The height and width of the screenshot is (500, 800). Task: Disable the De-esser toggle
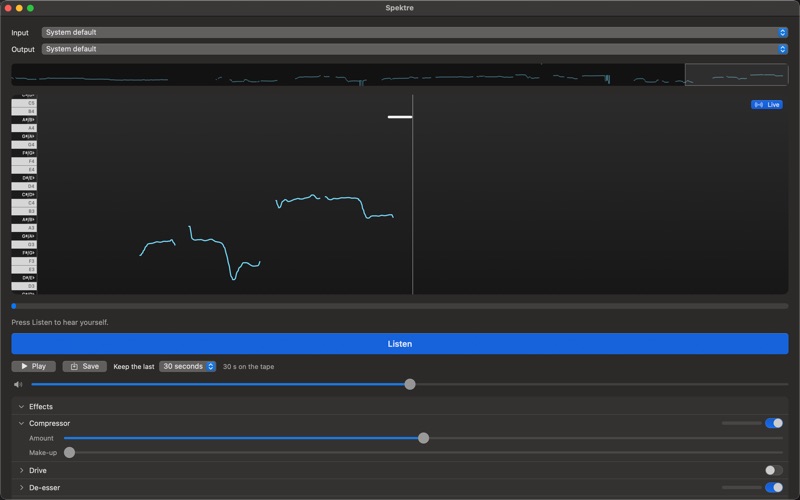(773, 487)
